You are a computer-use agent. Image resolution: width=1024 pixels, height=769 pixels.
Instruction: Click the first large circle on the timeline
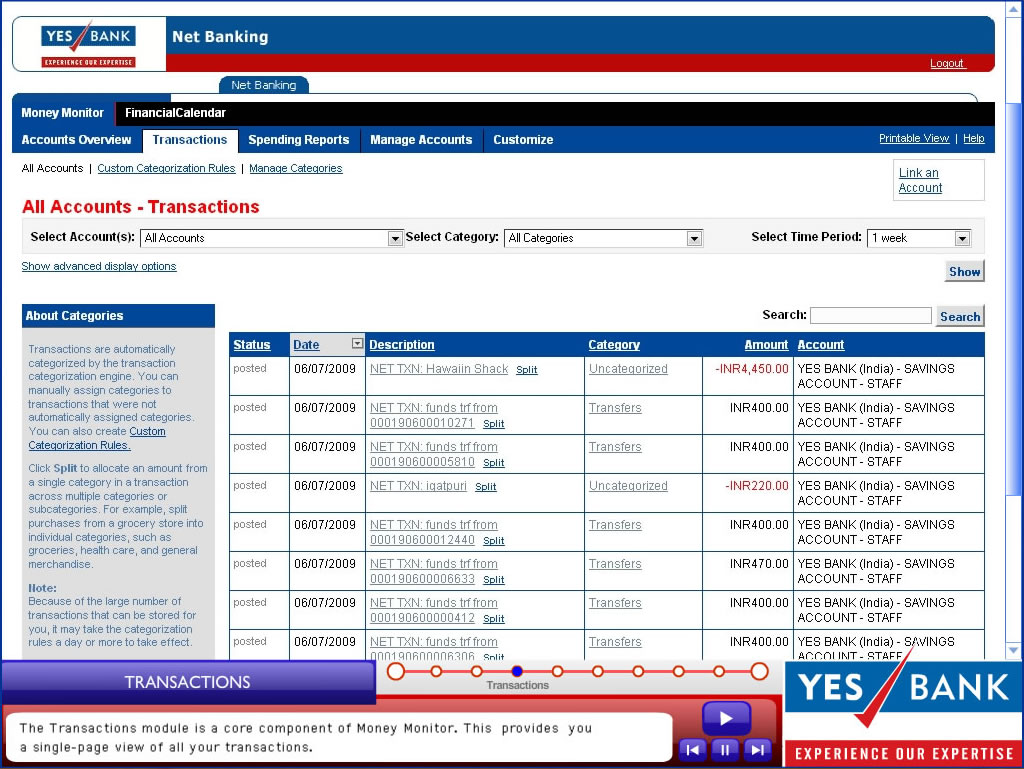pyautogui.click(x=396, y=671)
